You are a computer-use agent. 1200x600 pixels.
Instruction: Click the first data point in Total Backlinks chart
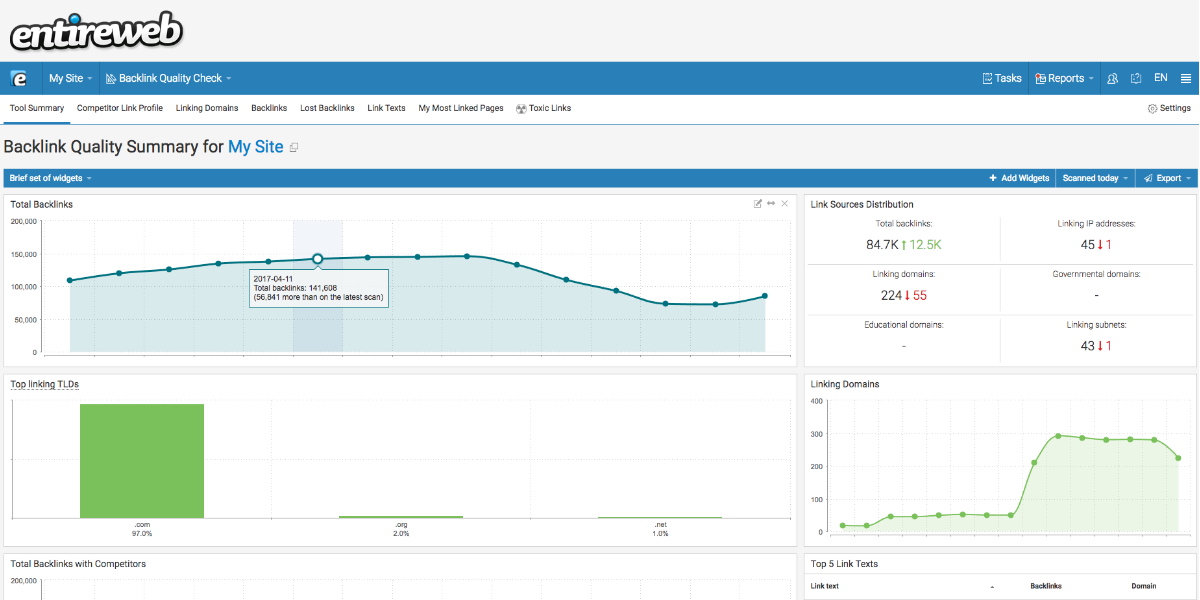coord(70,280)
